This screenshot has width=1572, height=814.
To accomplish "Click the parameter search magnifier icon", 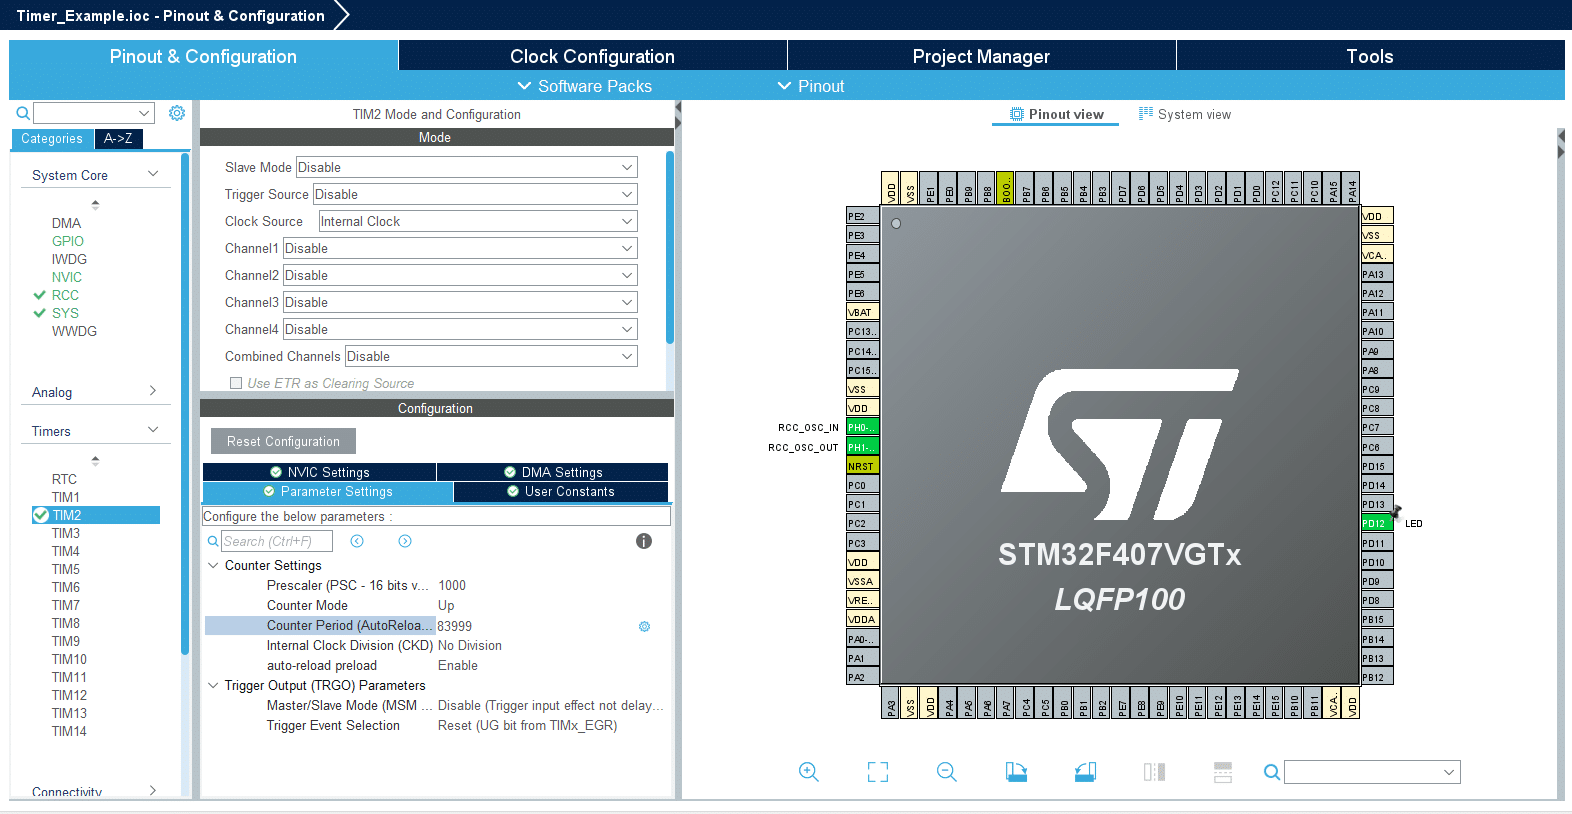I will click(x=213, y=541).
